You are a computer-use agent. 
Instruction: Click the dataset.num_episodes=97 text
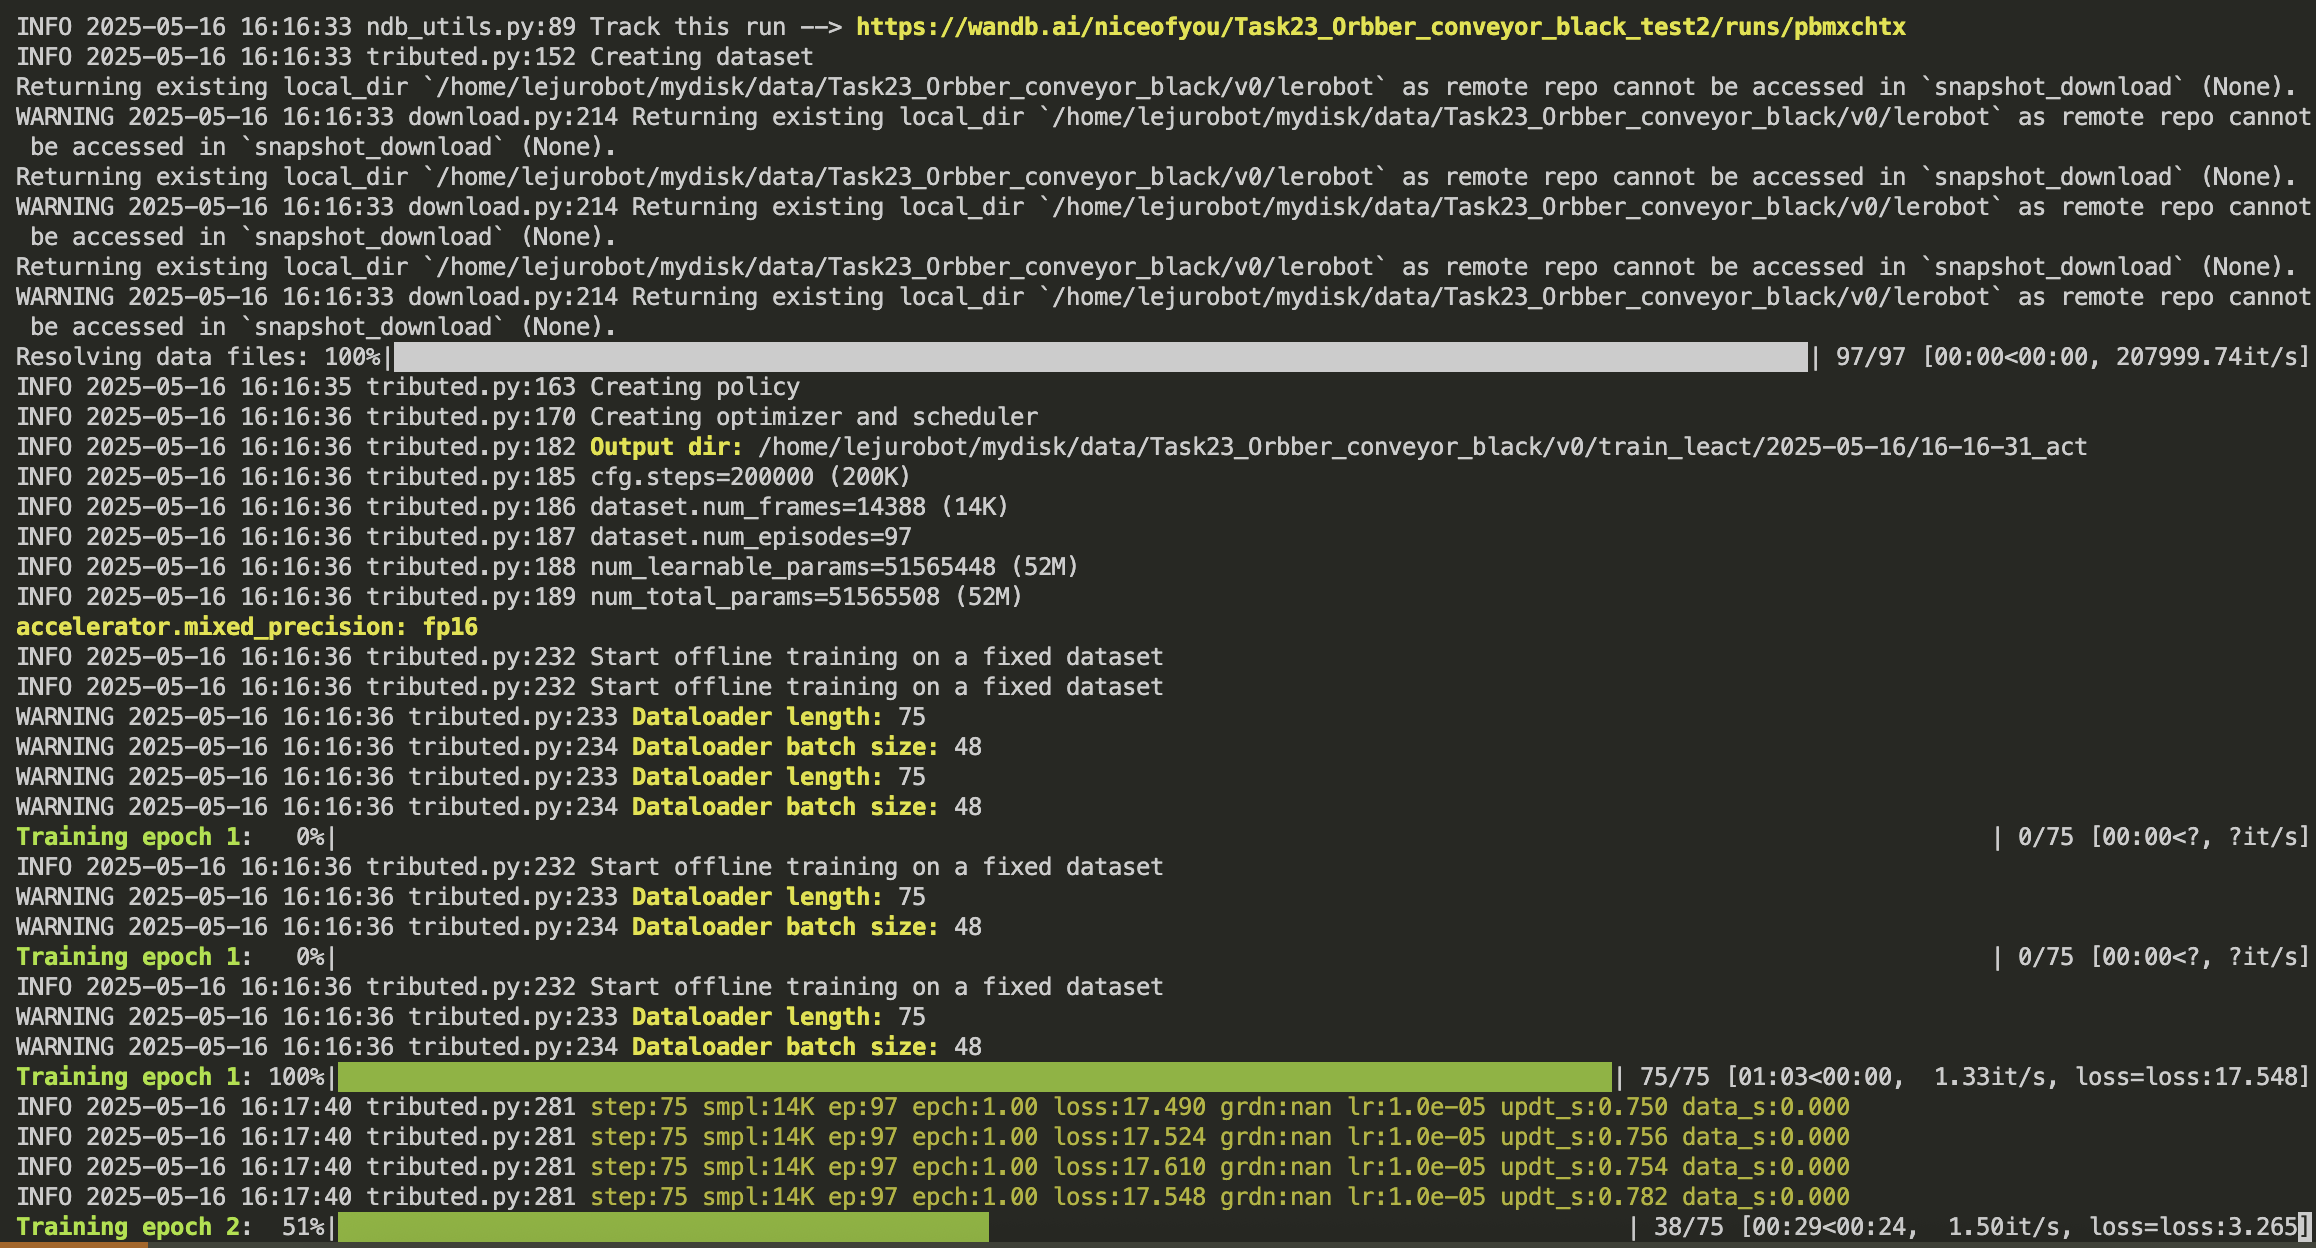tap(750, 537)
